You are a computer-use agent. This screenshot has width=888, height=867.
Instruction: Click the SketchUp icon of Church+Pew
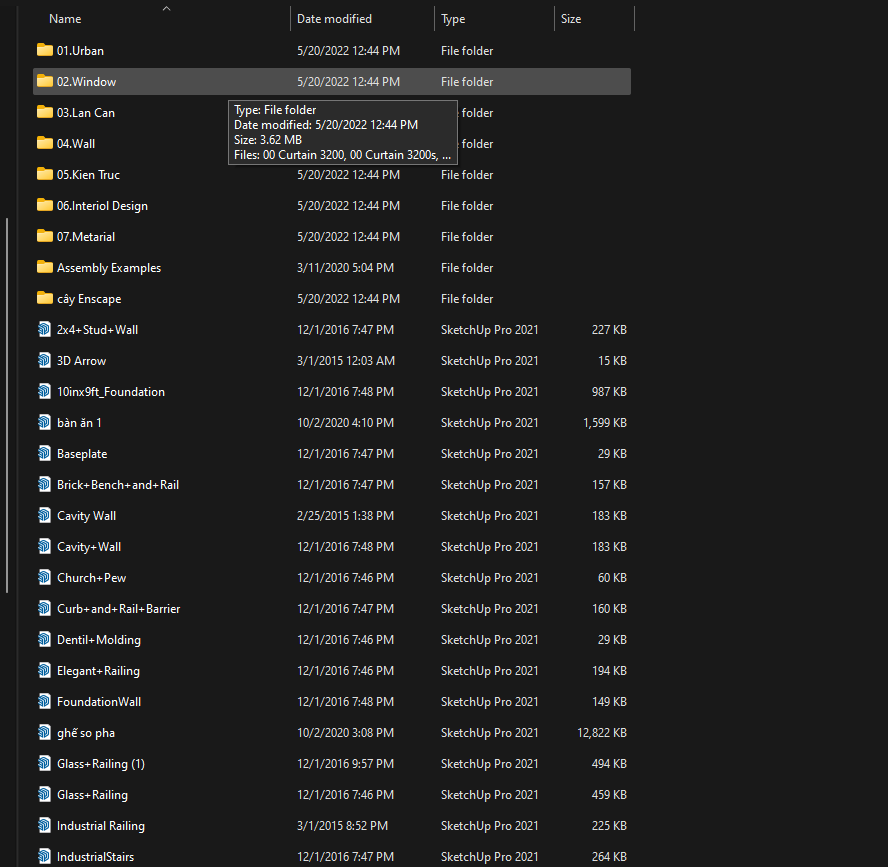pyautogui.click(x=44, y=577)
